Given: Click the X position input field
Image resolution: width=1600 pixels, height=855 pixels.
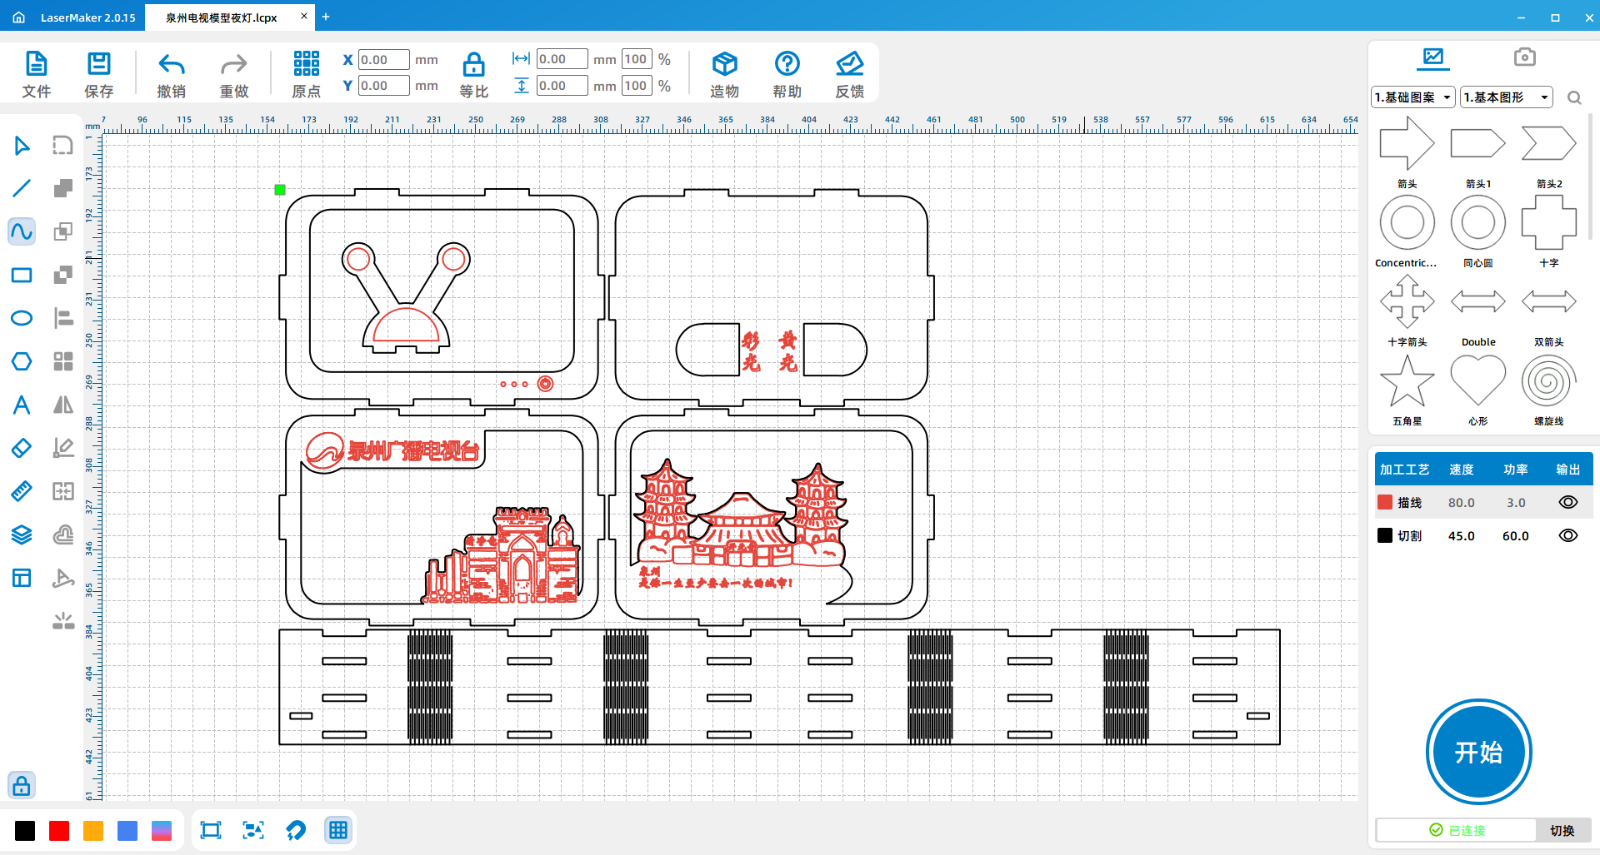Looking at the screenshot, I should [x=383, y=60].
